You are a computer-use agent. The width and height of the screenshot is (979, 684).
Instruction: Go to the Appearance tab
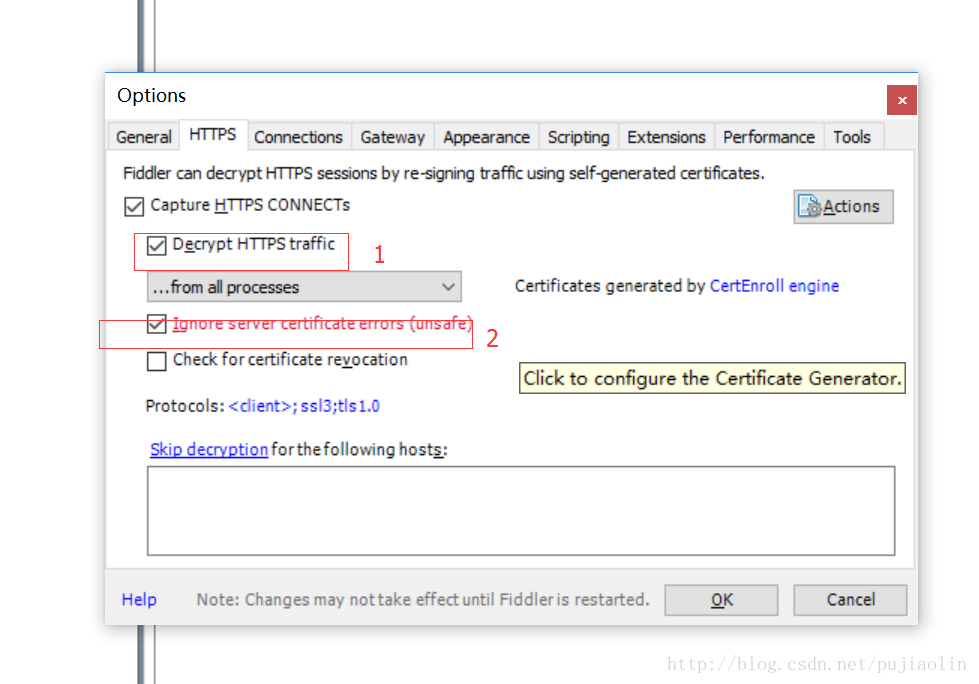pyautogui.click(x=486, y=137)
